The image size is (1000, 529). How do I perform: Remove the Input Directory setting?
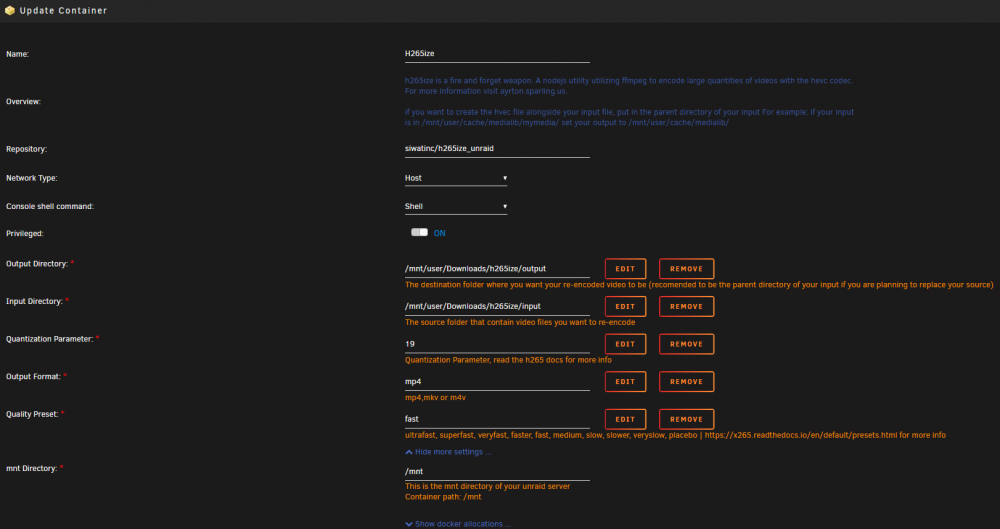point(686,306)
